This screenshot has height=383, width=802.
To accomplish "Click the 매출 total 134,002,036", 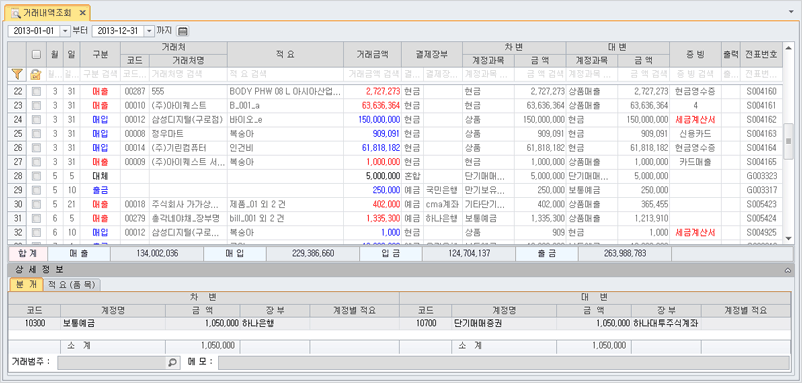I will click(157, 254).
